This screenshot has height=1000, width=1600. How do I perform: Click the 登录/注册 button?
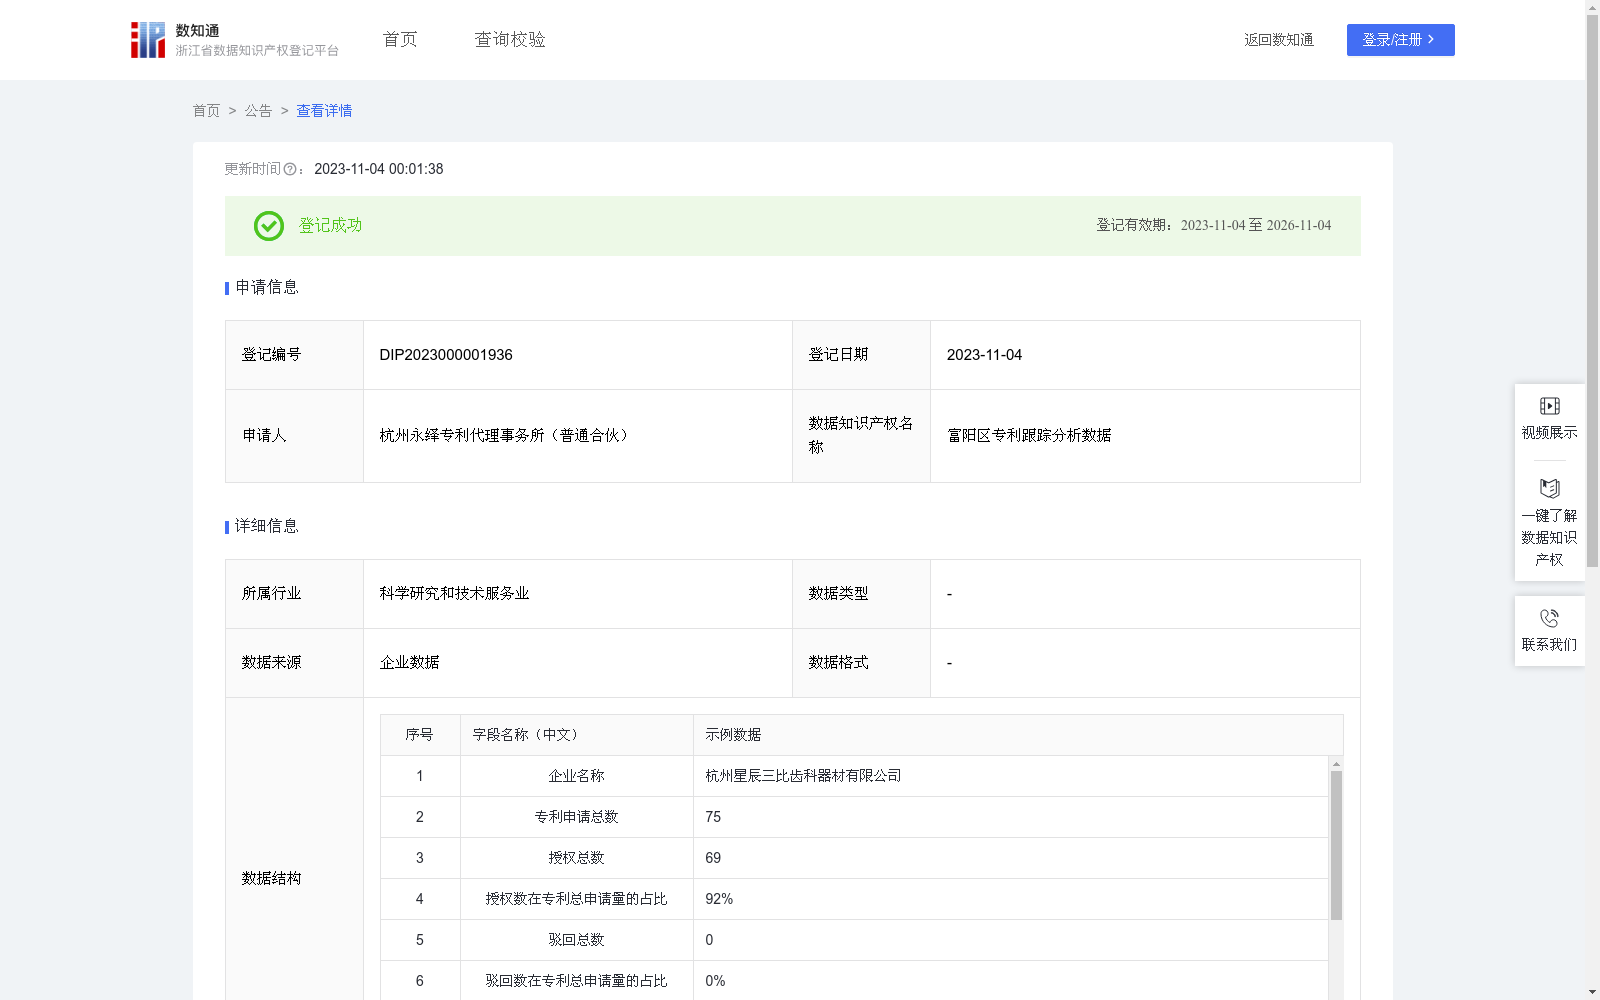1400,40
